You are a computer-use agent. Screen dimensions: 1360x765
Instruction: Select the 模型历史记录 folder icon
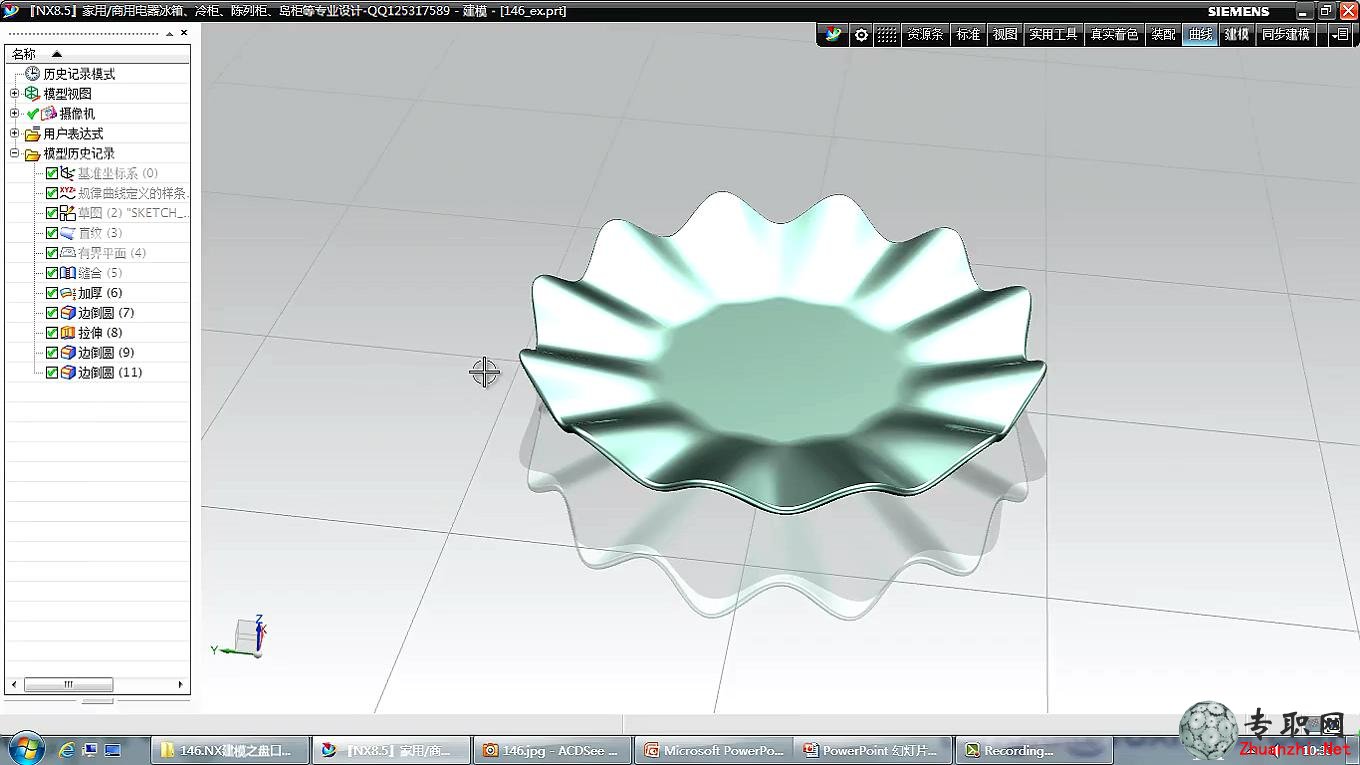32,154
